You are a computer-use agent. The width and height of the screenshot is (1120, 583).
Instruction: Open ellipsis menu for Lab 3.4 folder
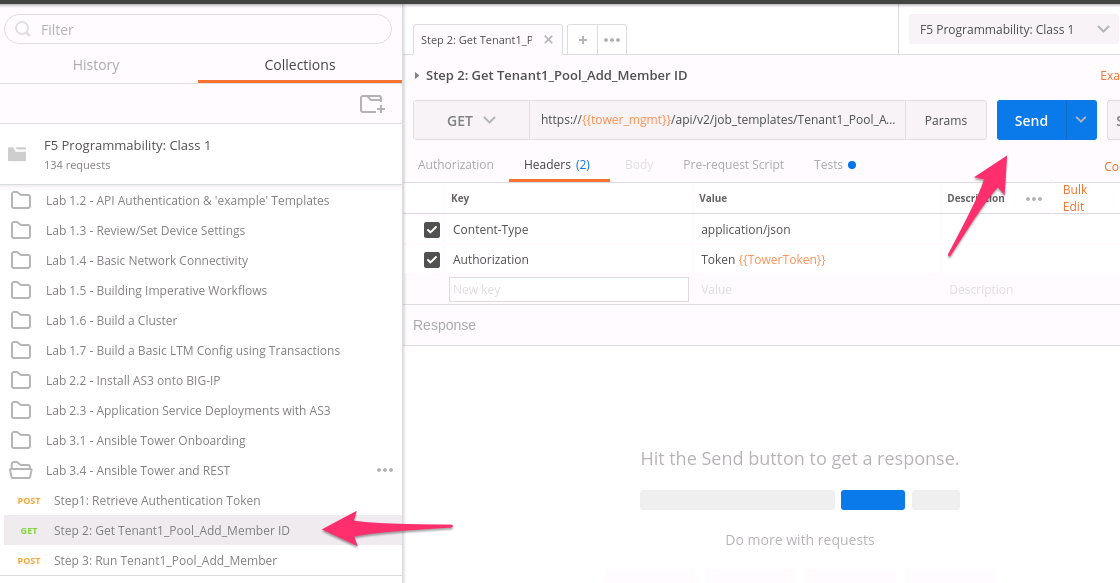(x=385, y=470)
